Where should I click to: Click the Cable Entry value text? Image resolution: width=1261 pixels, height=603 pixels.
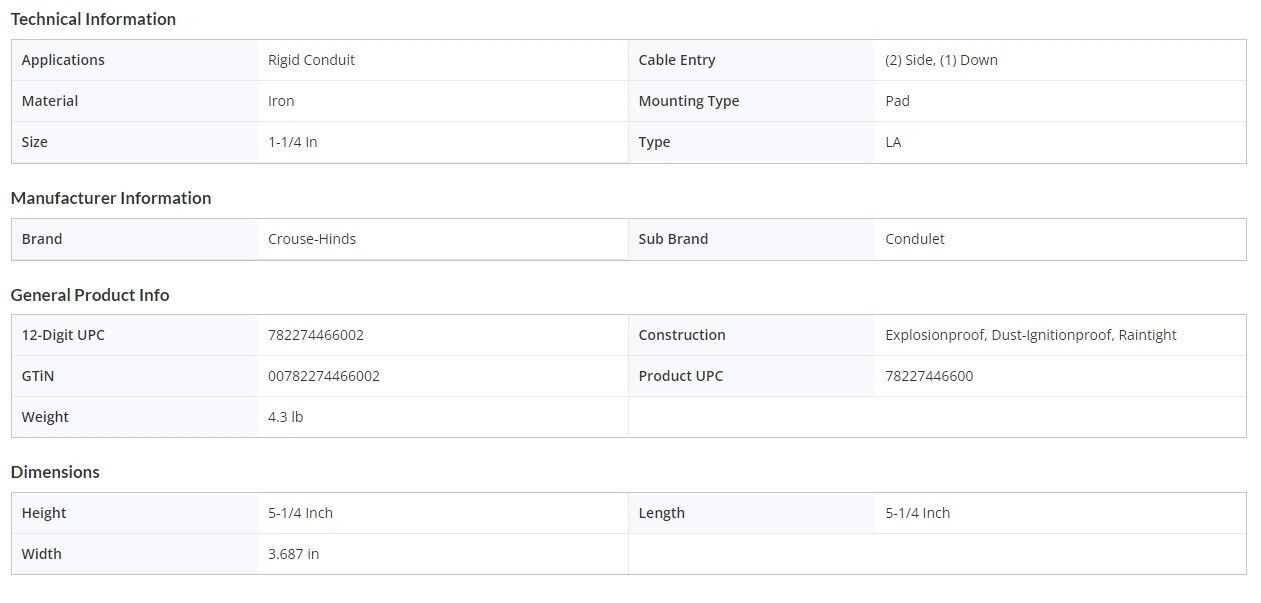pyautogui.click(x=941, y=60)
